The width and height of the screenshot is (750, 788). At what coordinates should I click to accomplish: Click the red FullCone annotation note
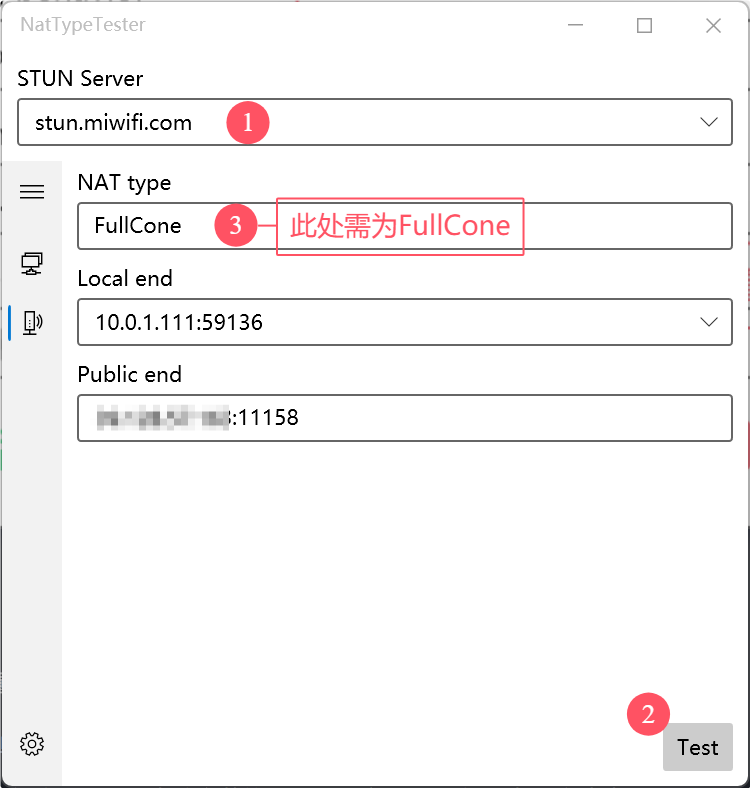pyautogui.click(x=400, y=226)
